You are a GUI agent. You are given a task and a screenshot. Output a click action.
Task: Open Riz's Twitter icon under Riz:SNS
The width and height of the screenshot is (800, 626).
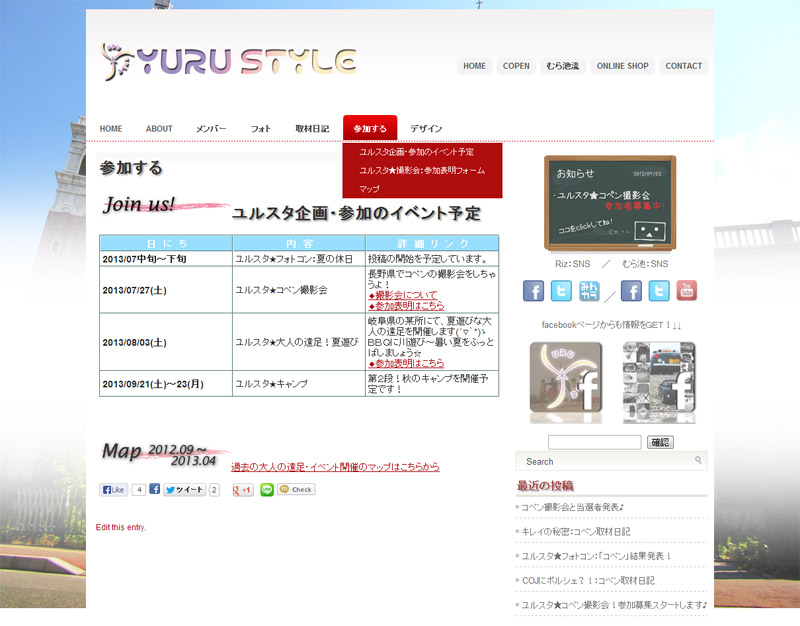point(561,291)
